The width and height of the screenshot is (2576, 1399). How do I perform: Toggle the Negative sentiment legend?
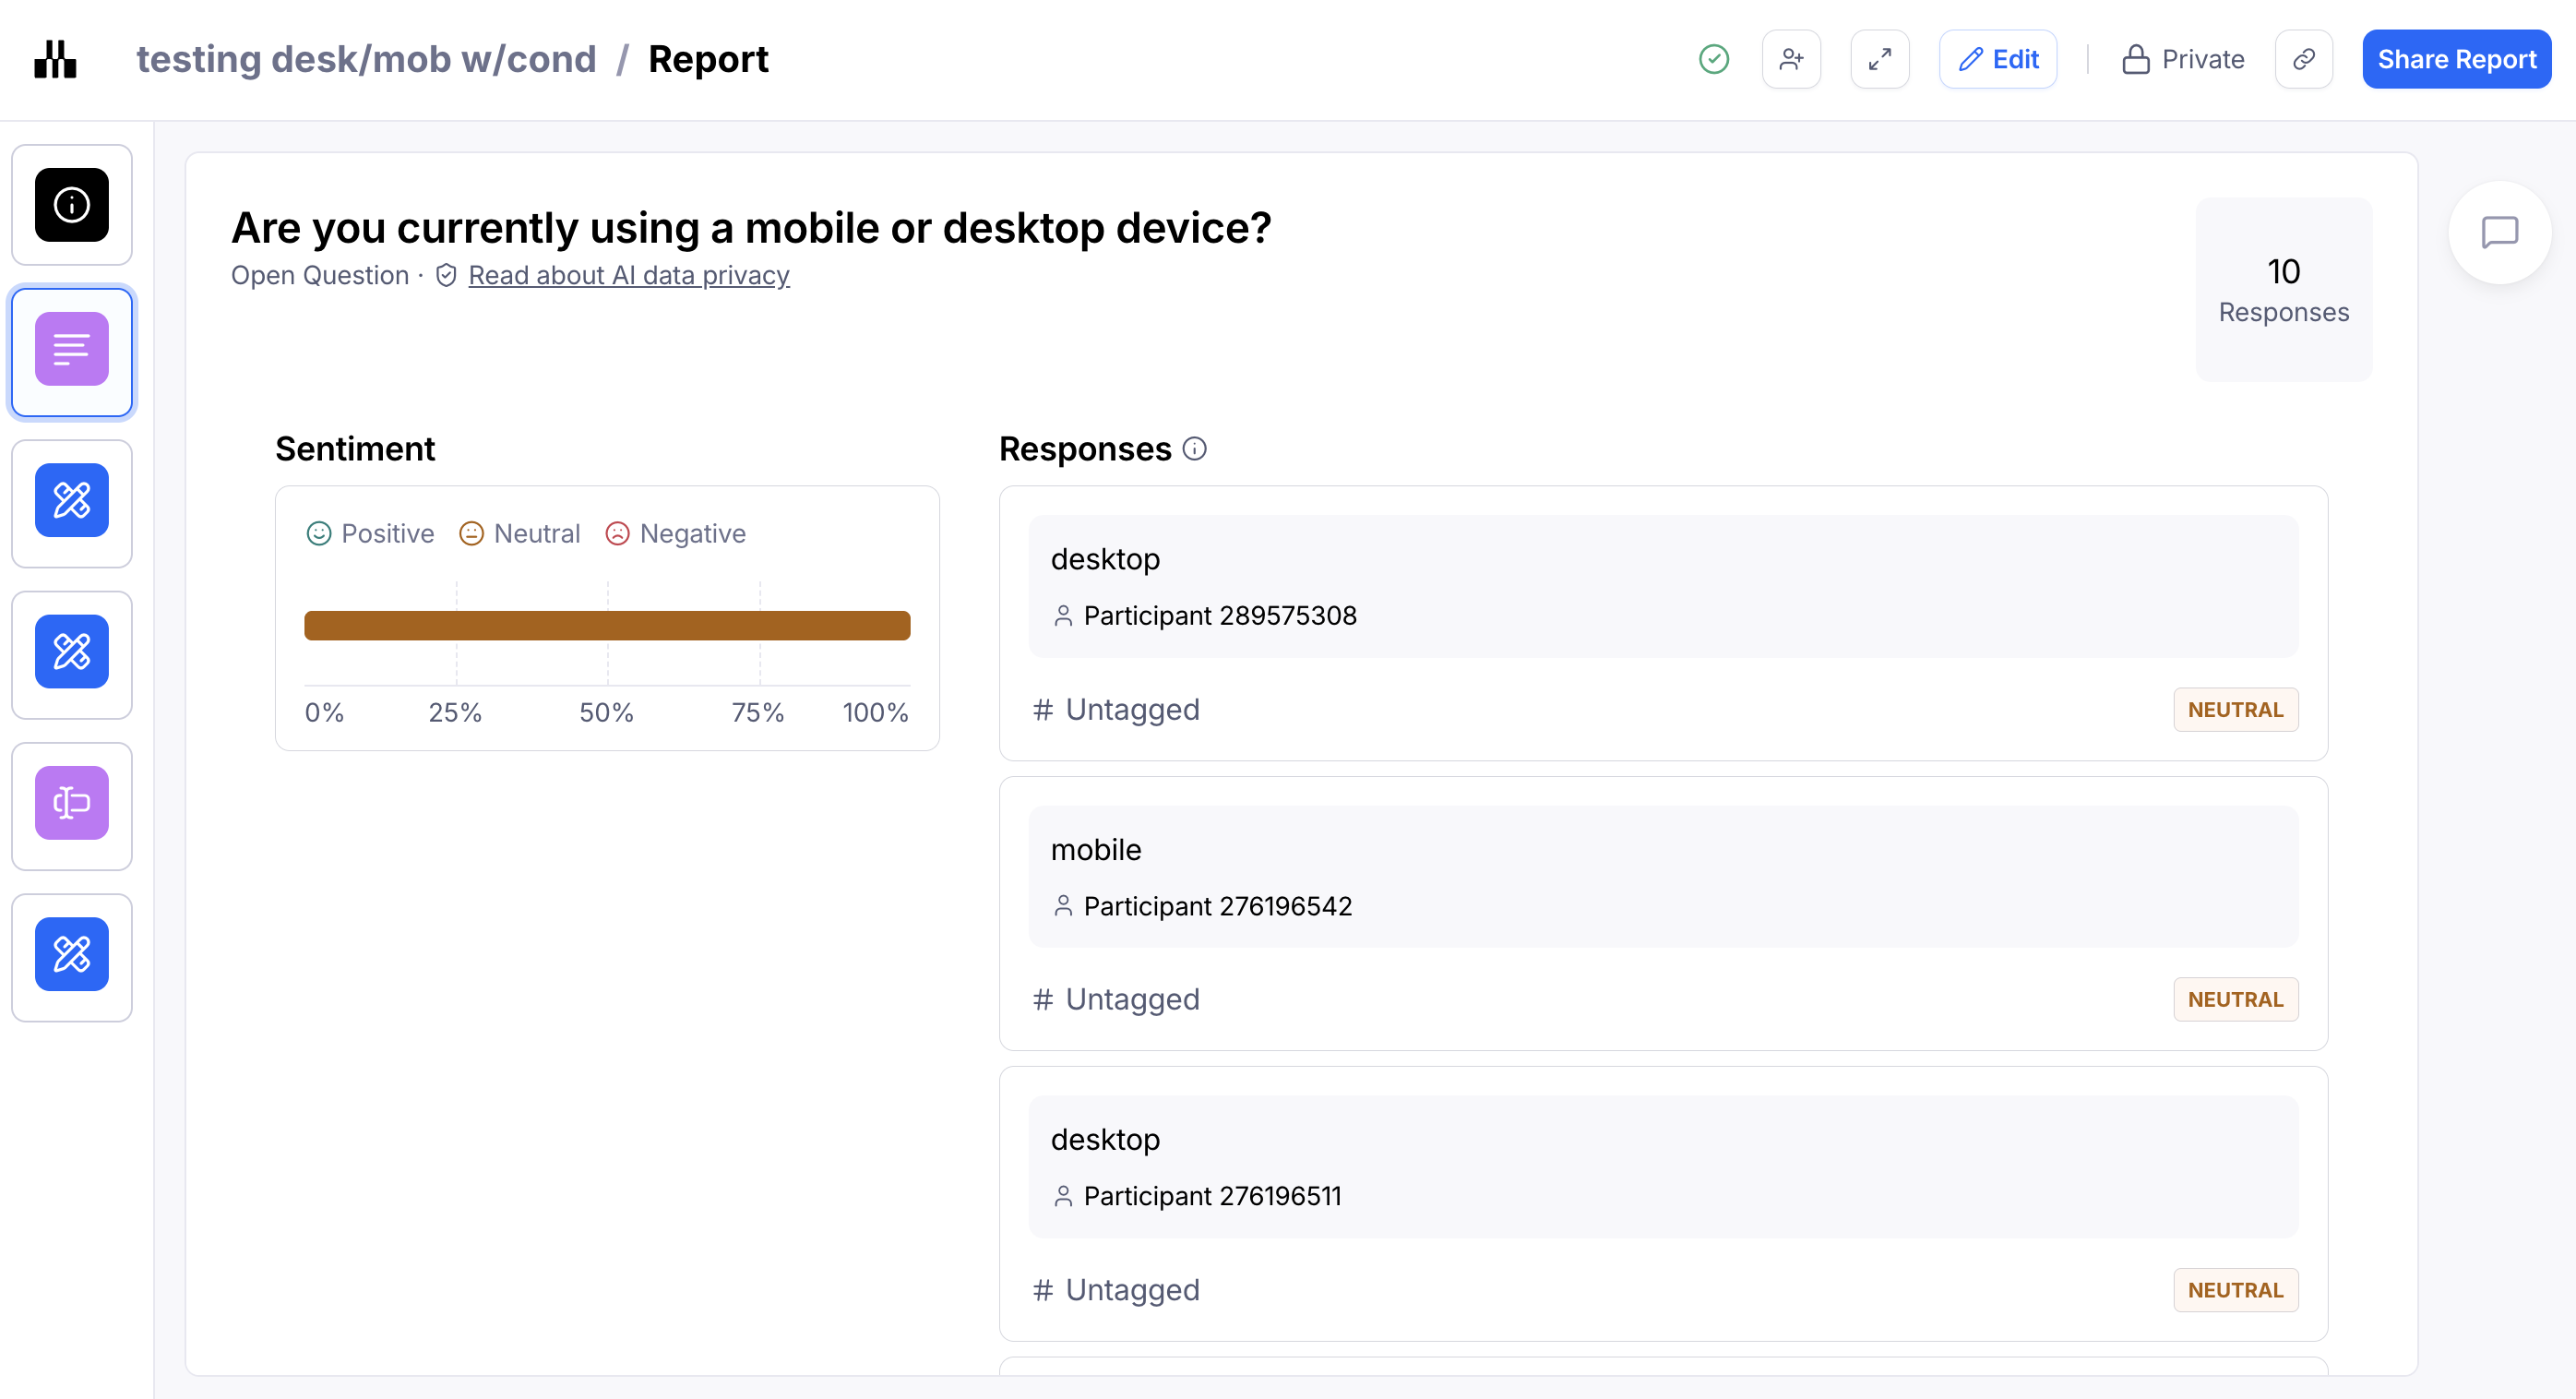pos(676,534)
